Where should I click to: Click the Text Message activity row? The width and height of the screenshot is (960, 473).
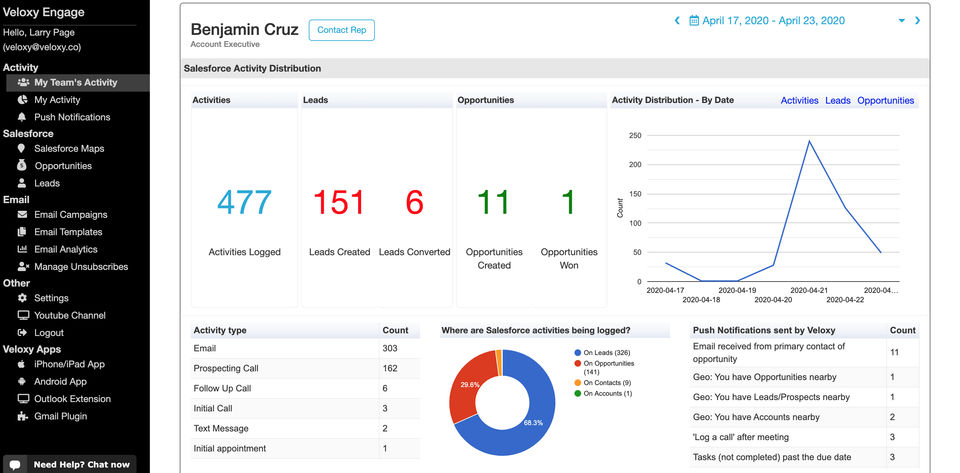(306, 428)
